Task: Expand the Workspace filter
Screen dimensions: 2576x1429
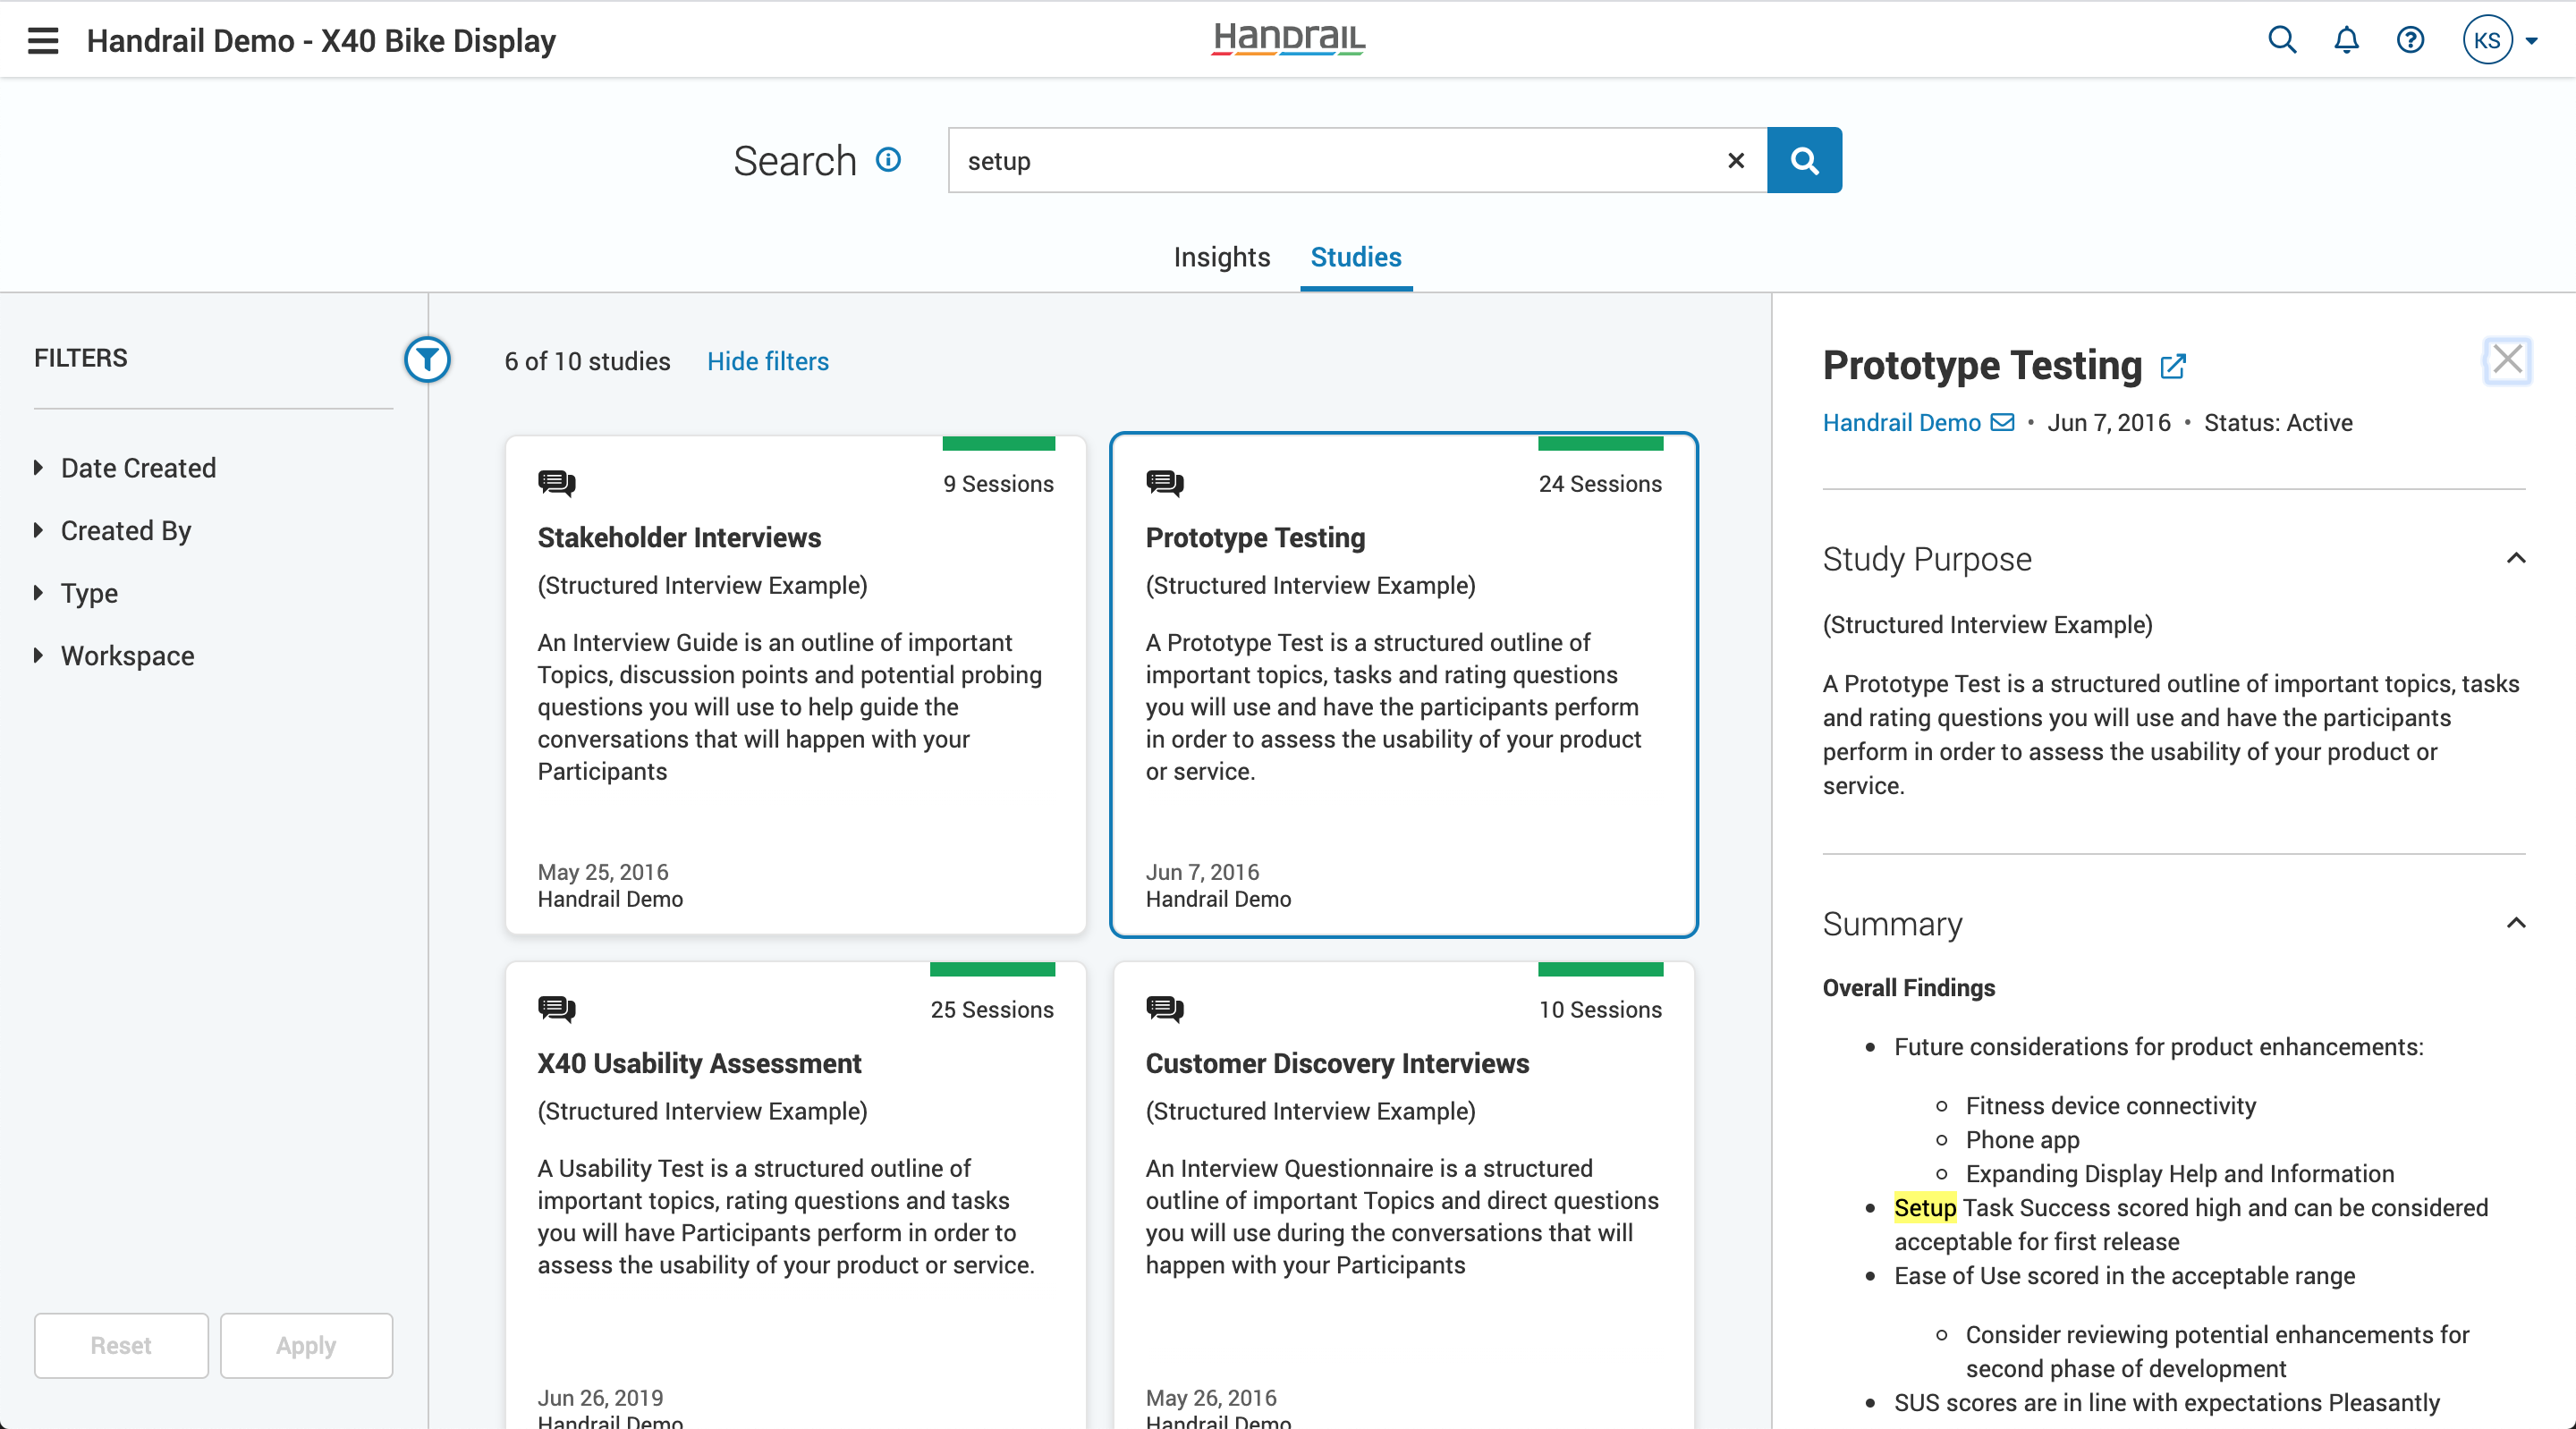Action: click(114, 656)
